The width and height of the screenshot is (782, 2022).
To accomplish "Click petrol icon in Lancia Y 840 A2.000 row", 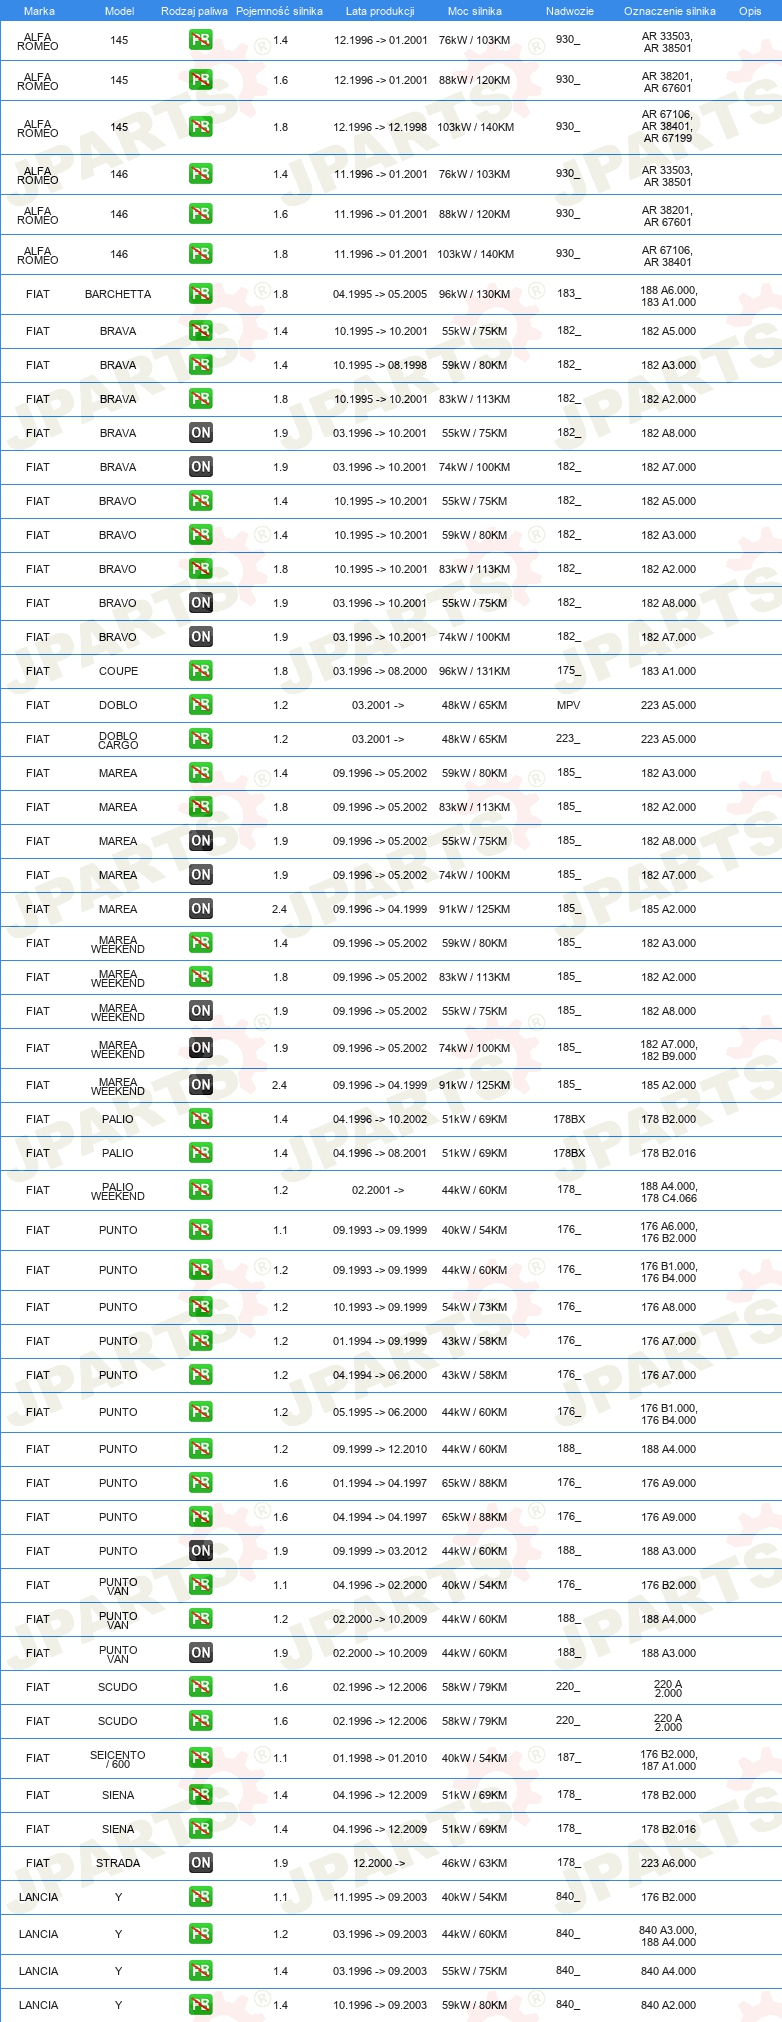I will [x=201, y=2005].
